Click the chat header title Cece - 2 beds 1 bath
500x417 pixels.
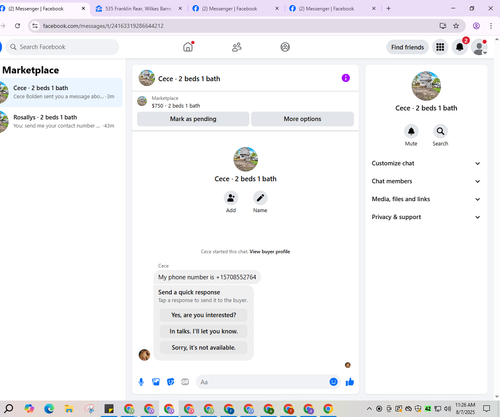pyautogui.click(x=189, y=79)
